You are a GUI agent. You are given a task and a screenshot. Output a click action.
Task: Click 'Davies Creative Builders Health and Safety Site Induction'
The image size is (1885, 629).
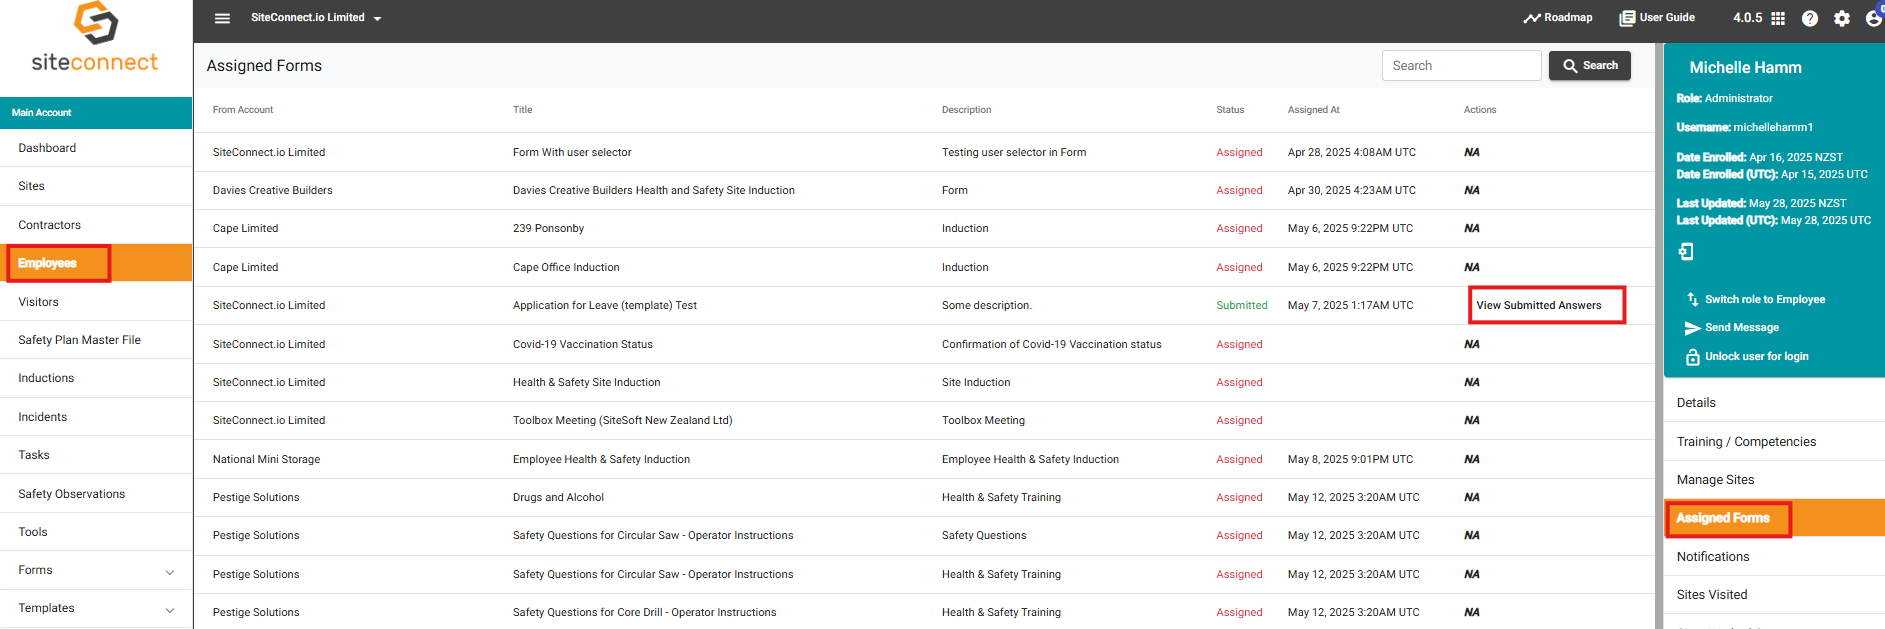coord(654,191)
